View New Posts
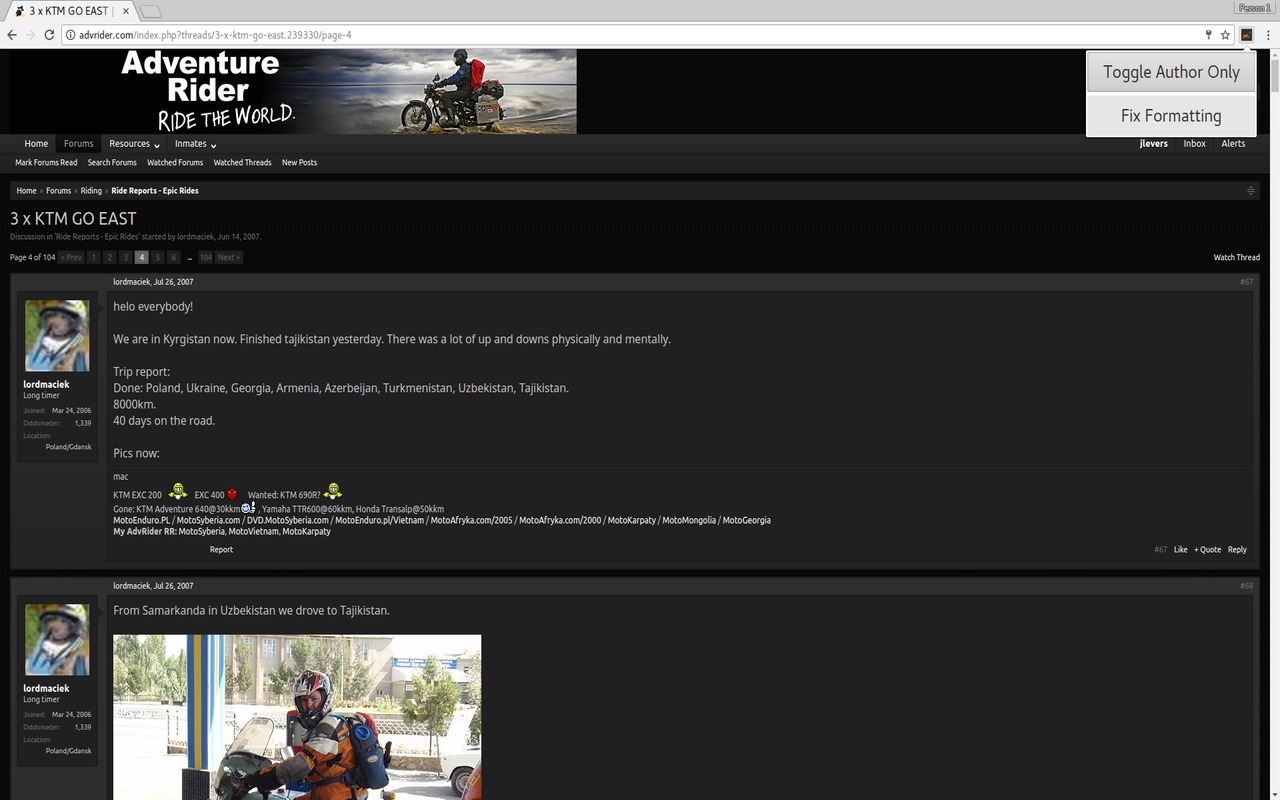The height and width of the screenshot is (800, 1280). pyautogui.click(x=299, y=163)
